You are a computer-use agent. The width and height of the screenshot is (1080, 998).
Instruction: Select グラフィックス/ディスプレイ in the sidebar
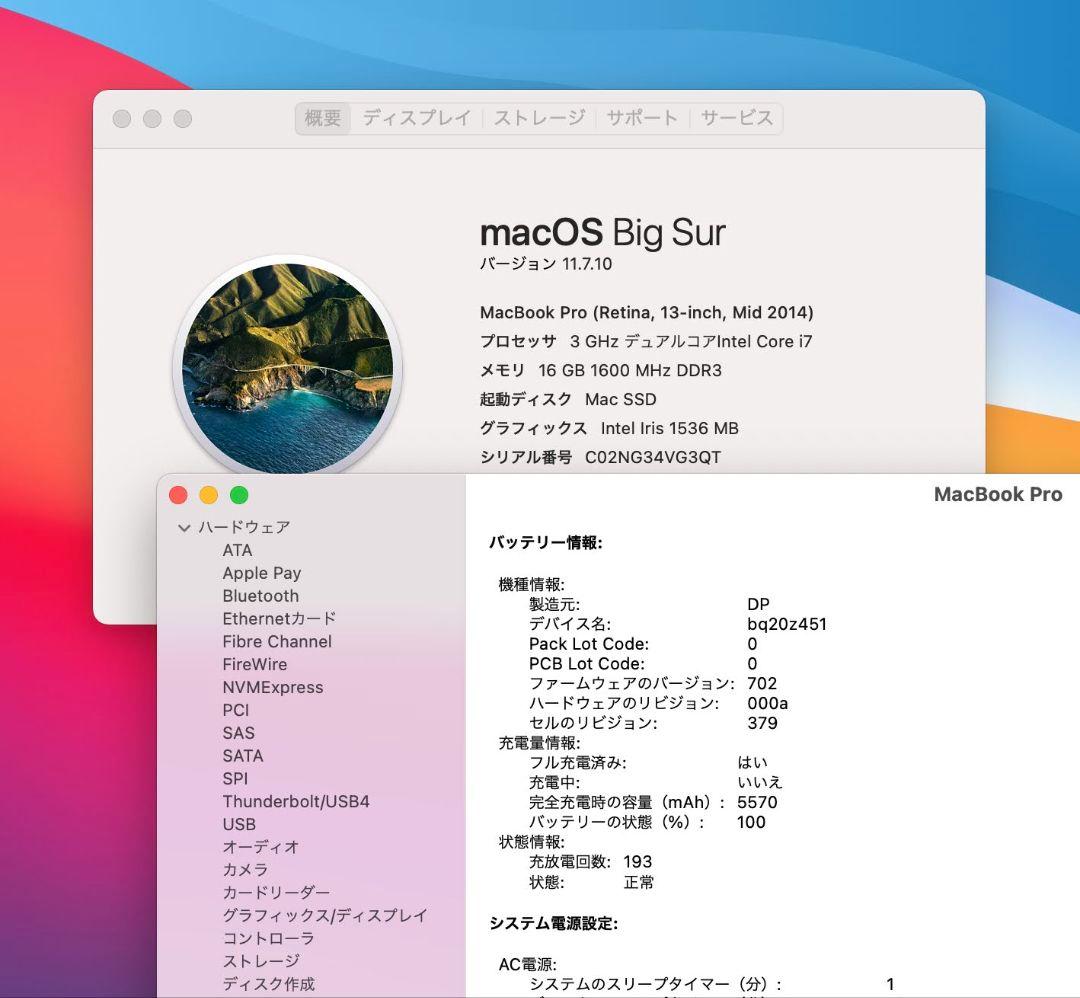coord(324,915)
